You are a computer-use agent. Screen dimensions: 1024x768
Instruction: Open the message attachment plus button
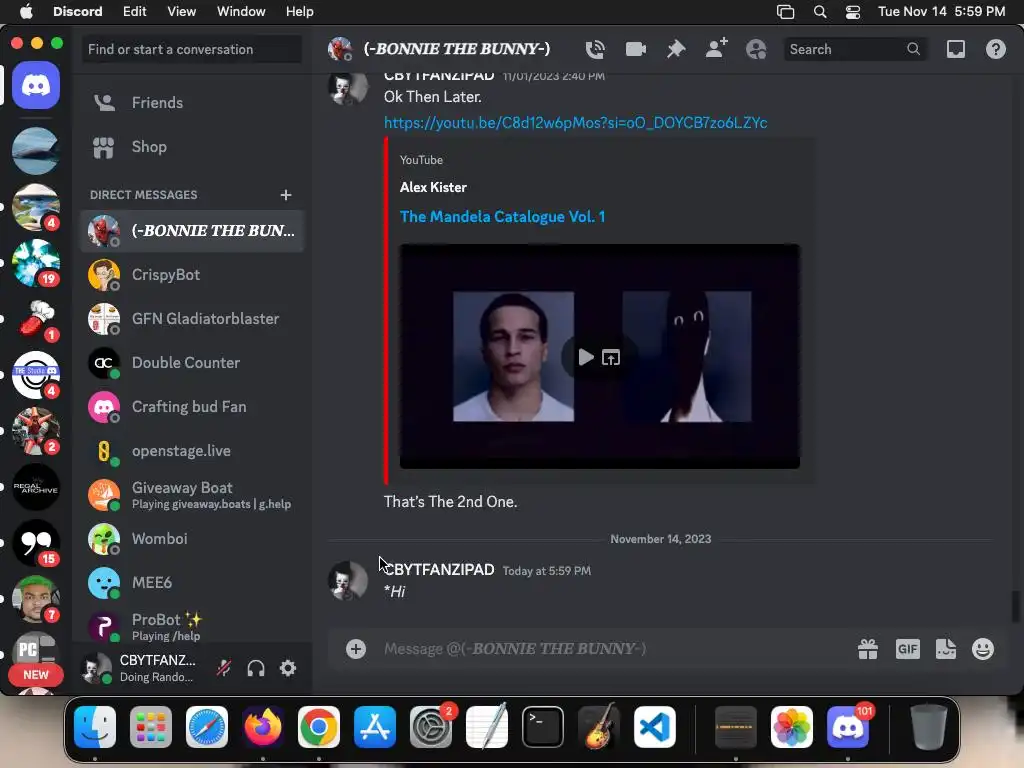click(x=356, y=648)
